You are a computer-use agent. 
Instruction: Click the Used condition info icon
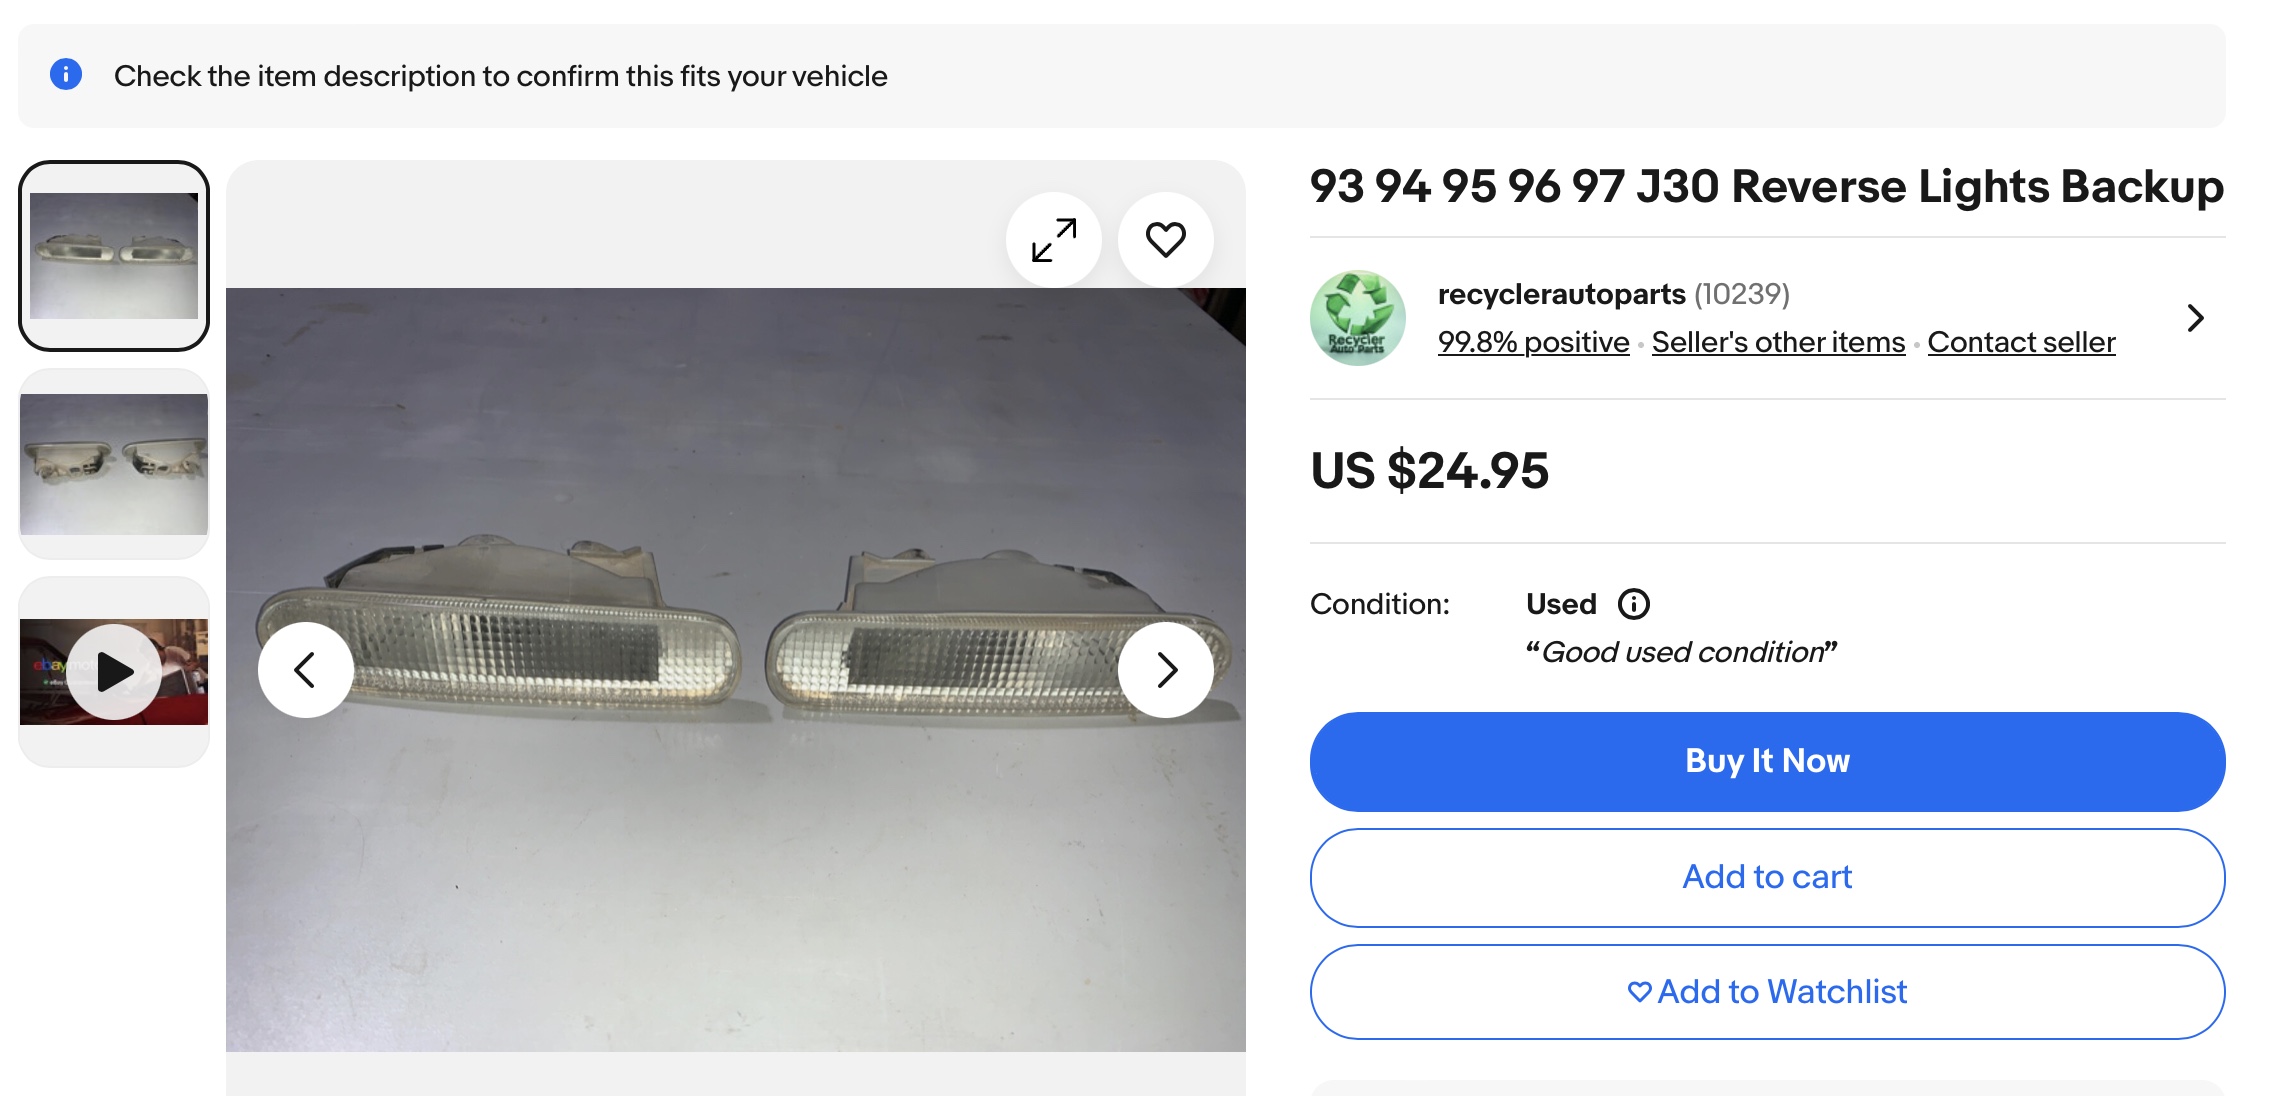[x=1633, y=604]
